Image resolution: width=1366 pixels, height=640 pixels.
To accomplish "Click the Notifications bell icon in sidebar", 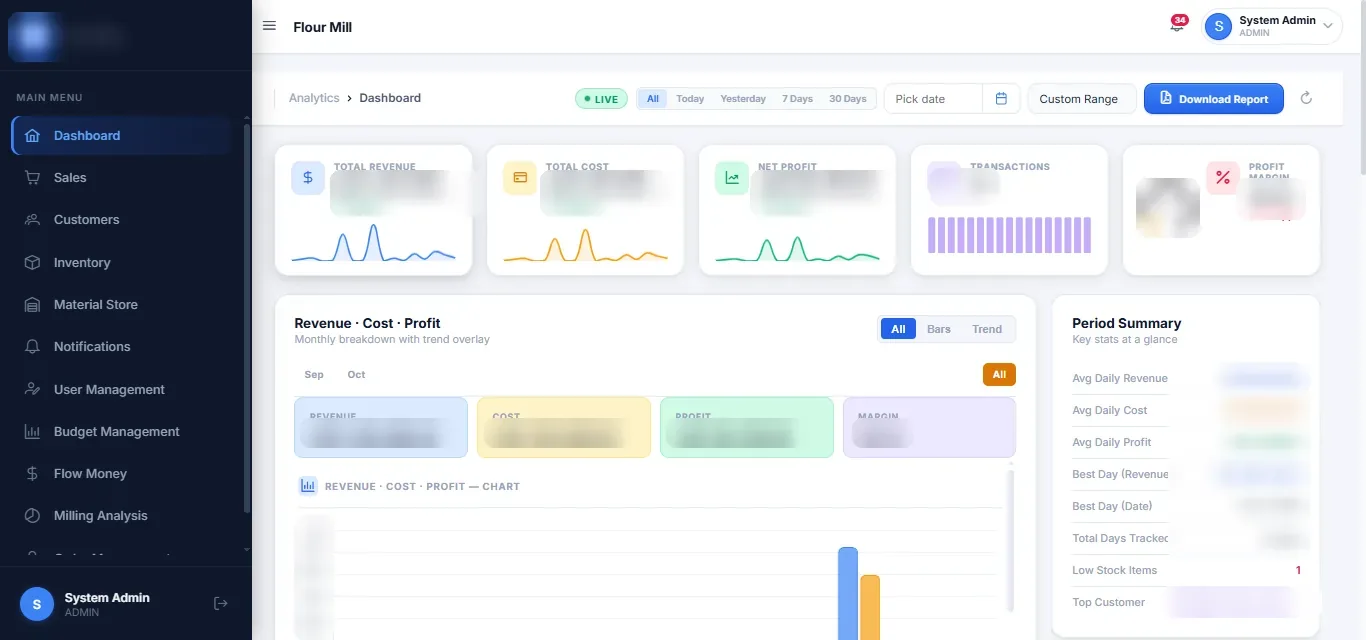I will pyautogui.click(x=33, y=347).
